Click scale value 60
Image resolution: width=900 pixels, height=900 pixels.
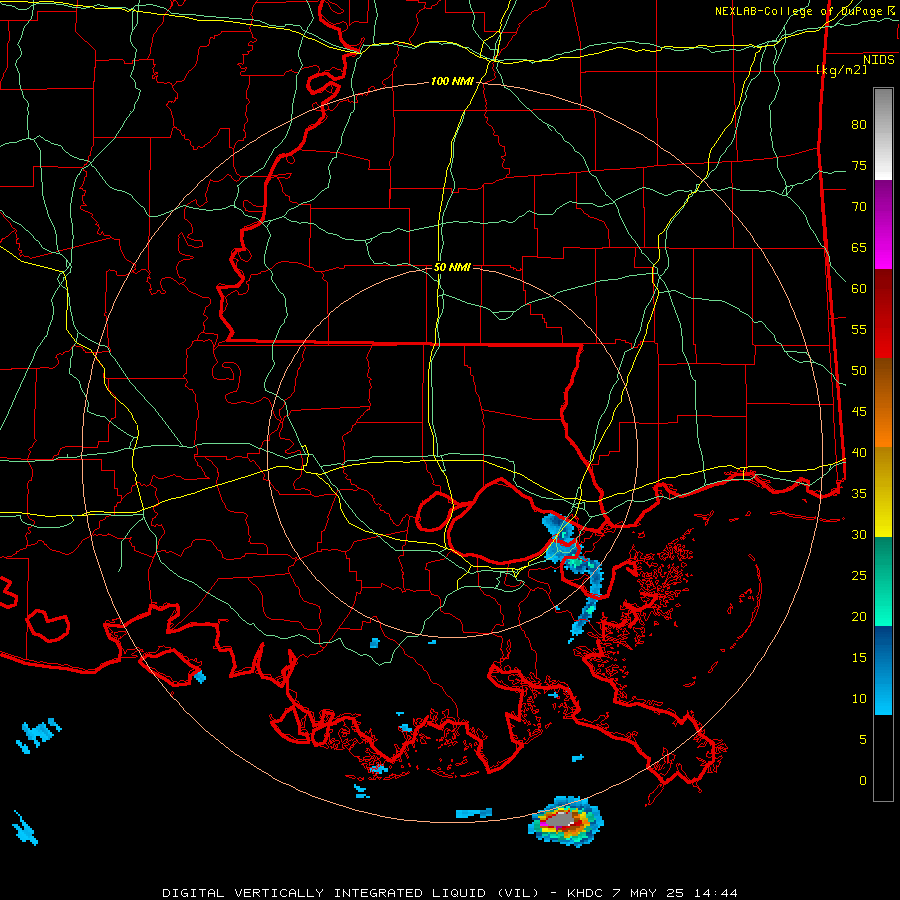pyautogui.click(x=859, y=289)
